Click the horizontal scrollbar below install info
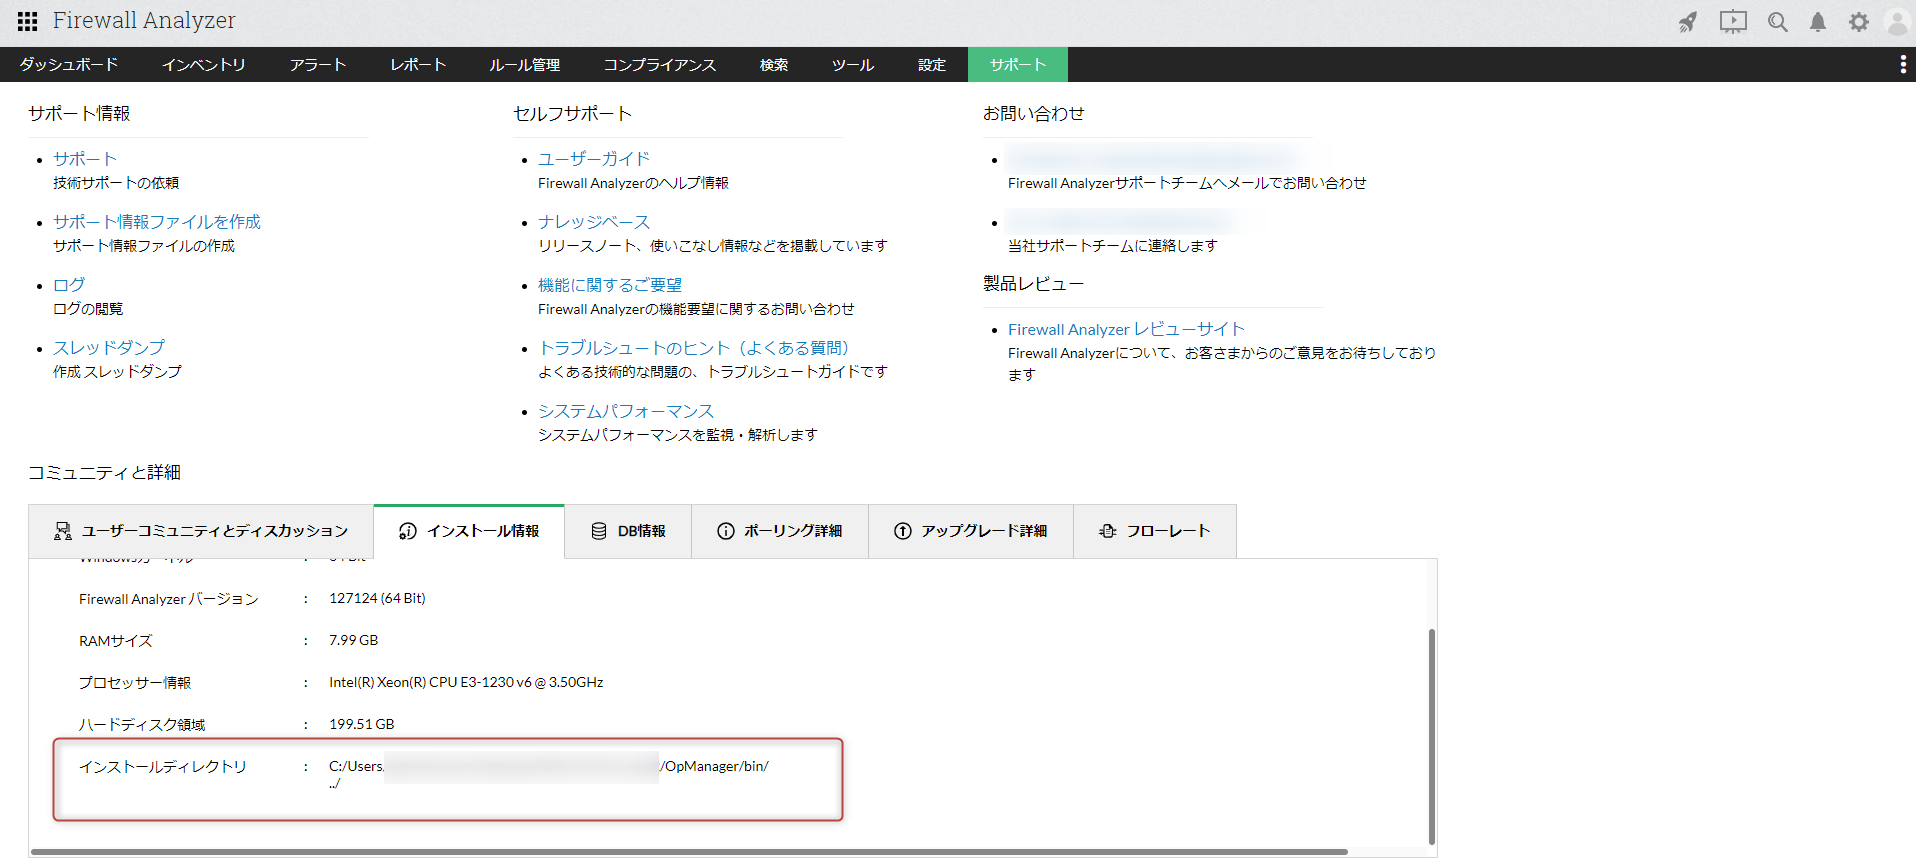 (689, 852)
